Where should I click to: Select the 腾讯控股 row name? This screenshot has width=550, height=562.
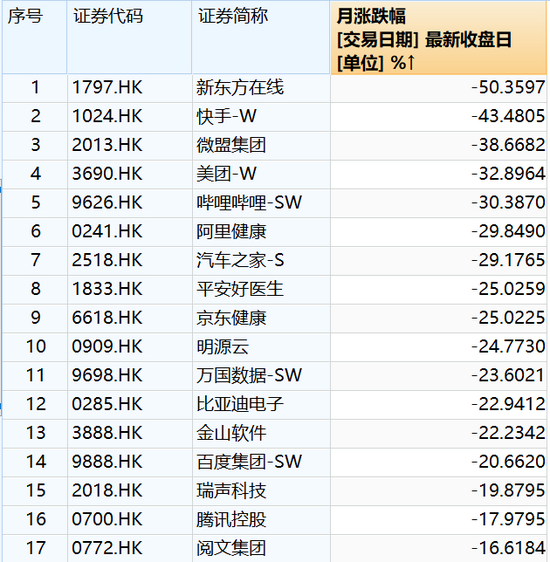coord(231,520)
